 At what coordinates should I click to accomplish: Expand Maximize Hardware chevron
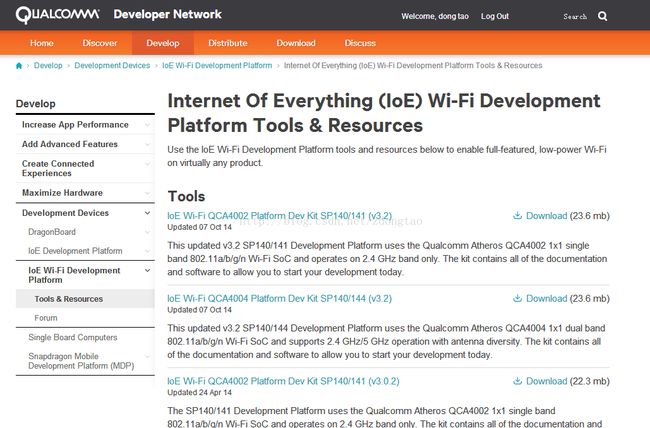[147, 193]
